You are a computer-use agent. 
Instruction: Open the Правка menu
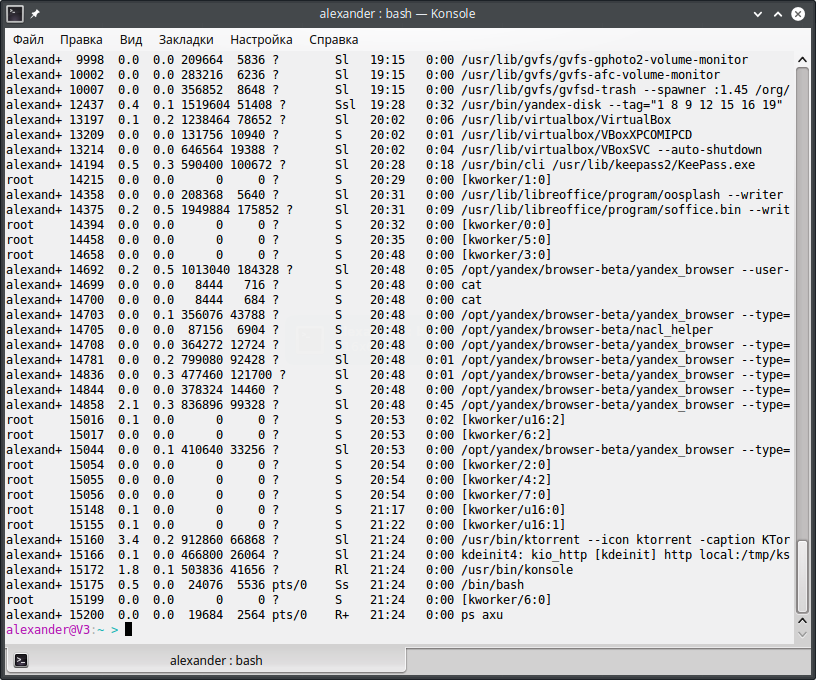click(81, 39)
